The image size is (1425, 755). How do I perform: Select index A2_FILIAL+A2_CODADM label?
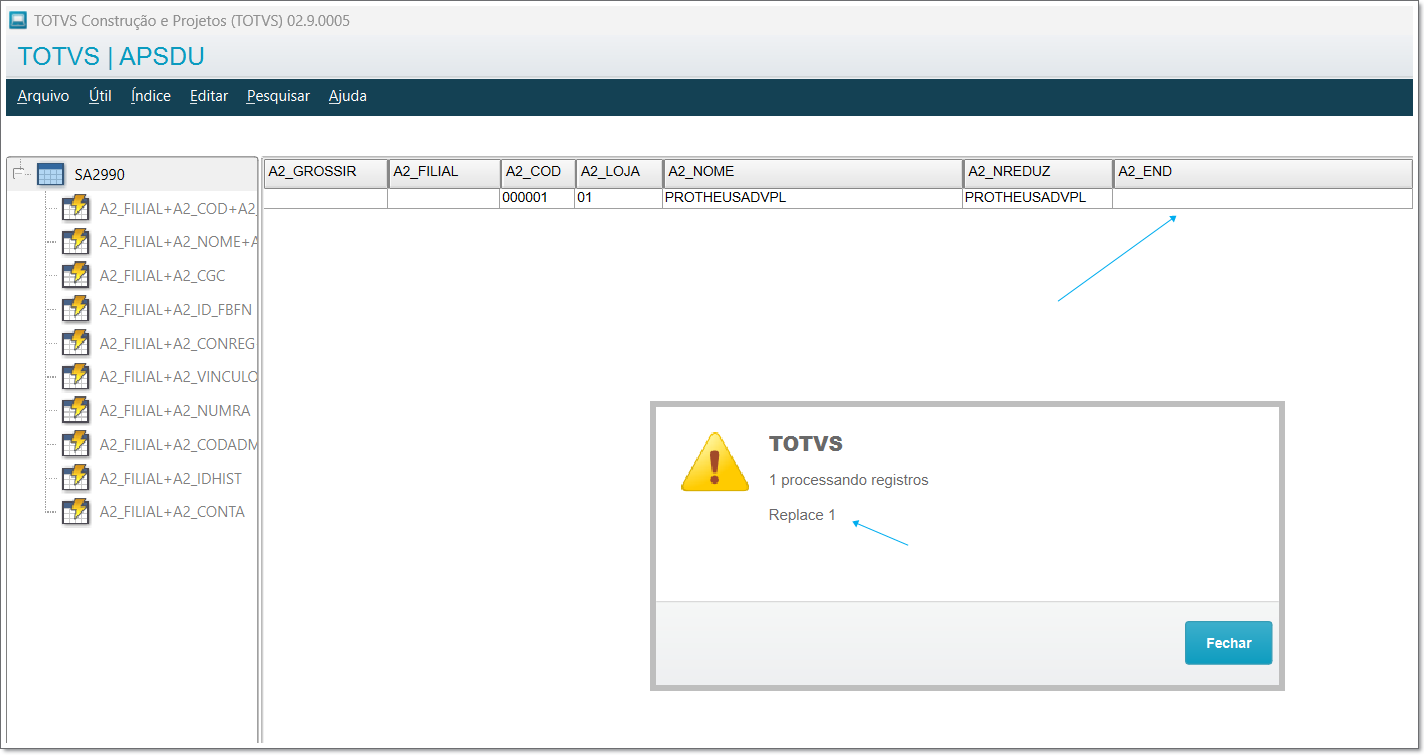click(x=178, y=445)
